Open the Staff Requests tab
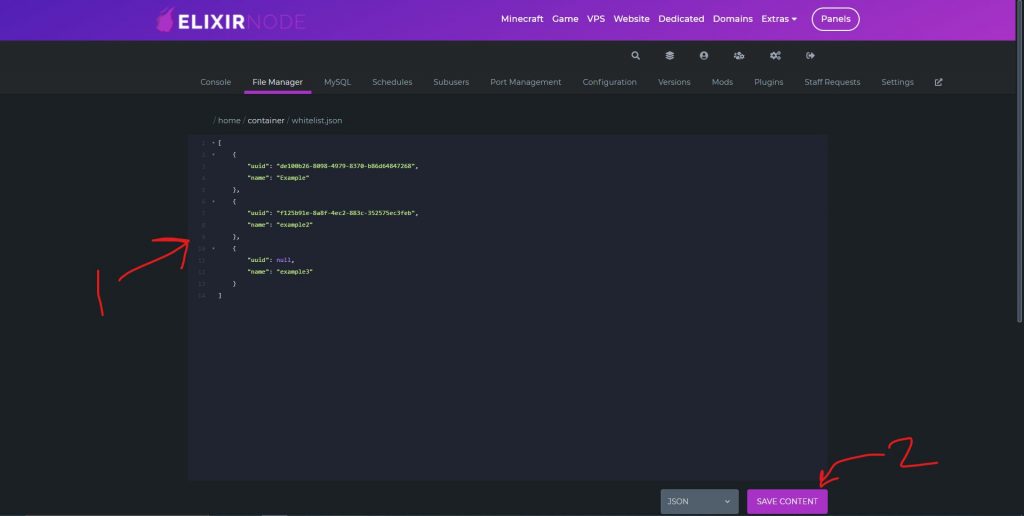1024x516 pixels. pos(832,82)
